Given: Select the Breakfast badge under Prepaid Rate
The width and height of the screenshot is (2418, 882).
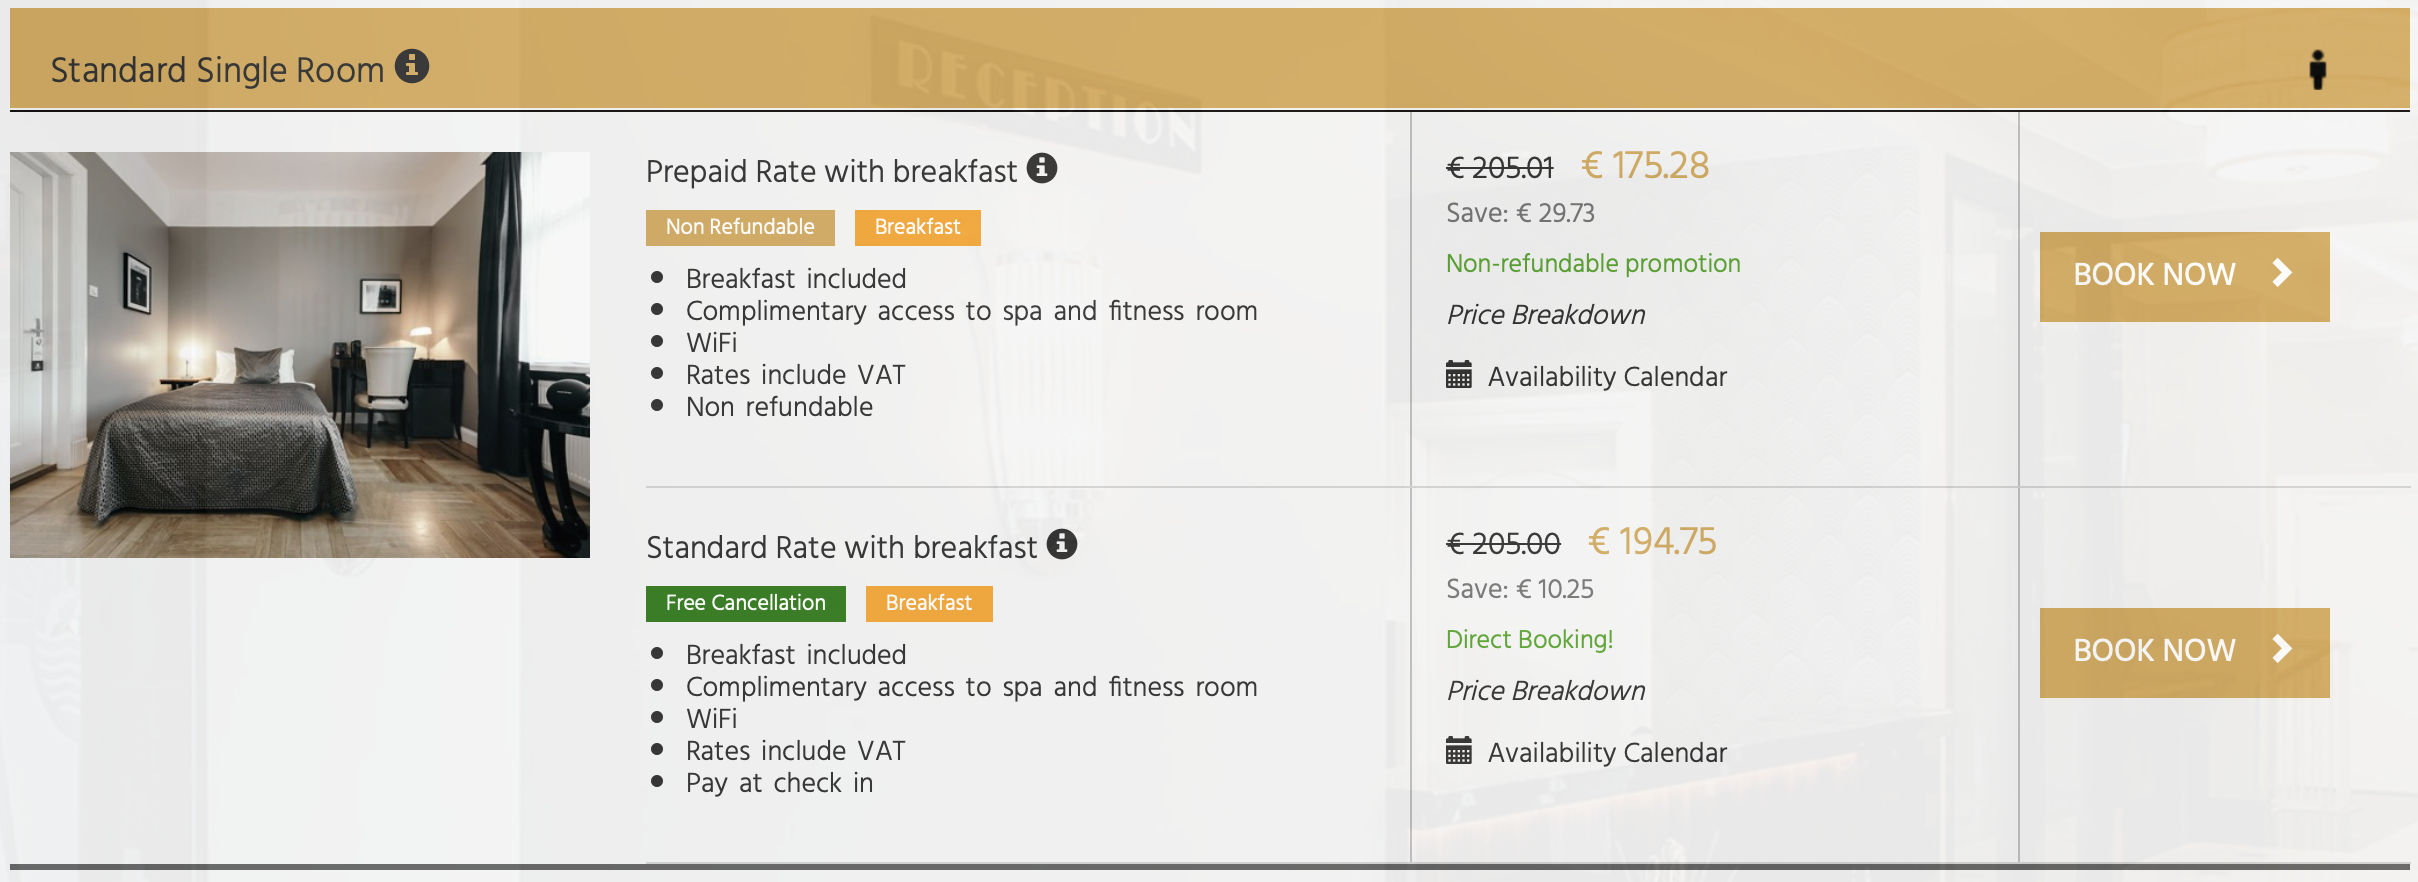Looking at the screenshot, I should tap(916, 227).
